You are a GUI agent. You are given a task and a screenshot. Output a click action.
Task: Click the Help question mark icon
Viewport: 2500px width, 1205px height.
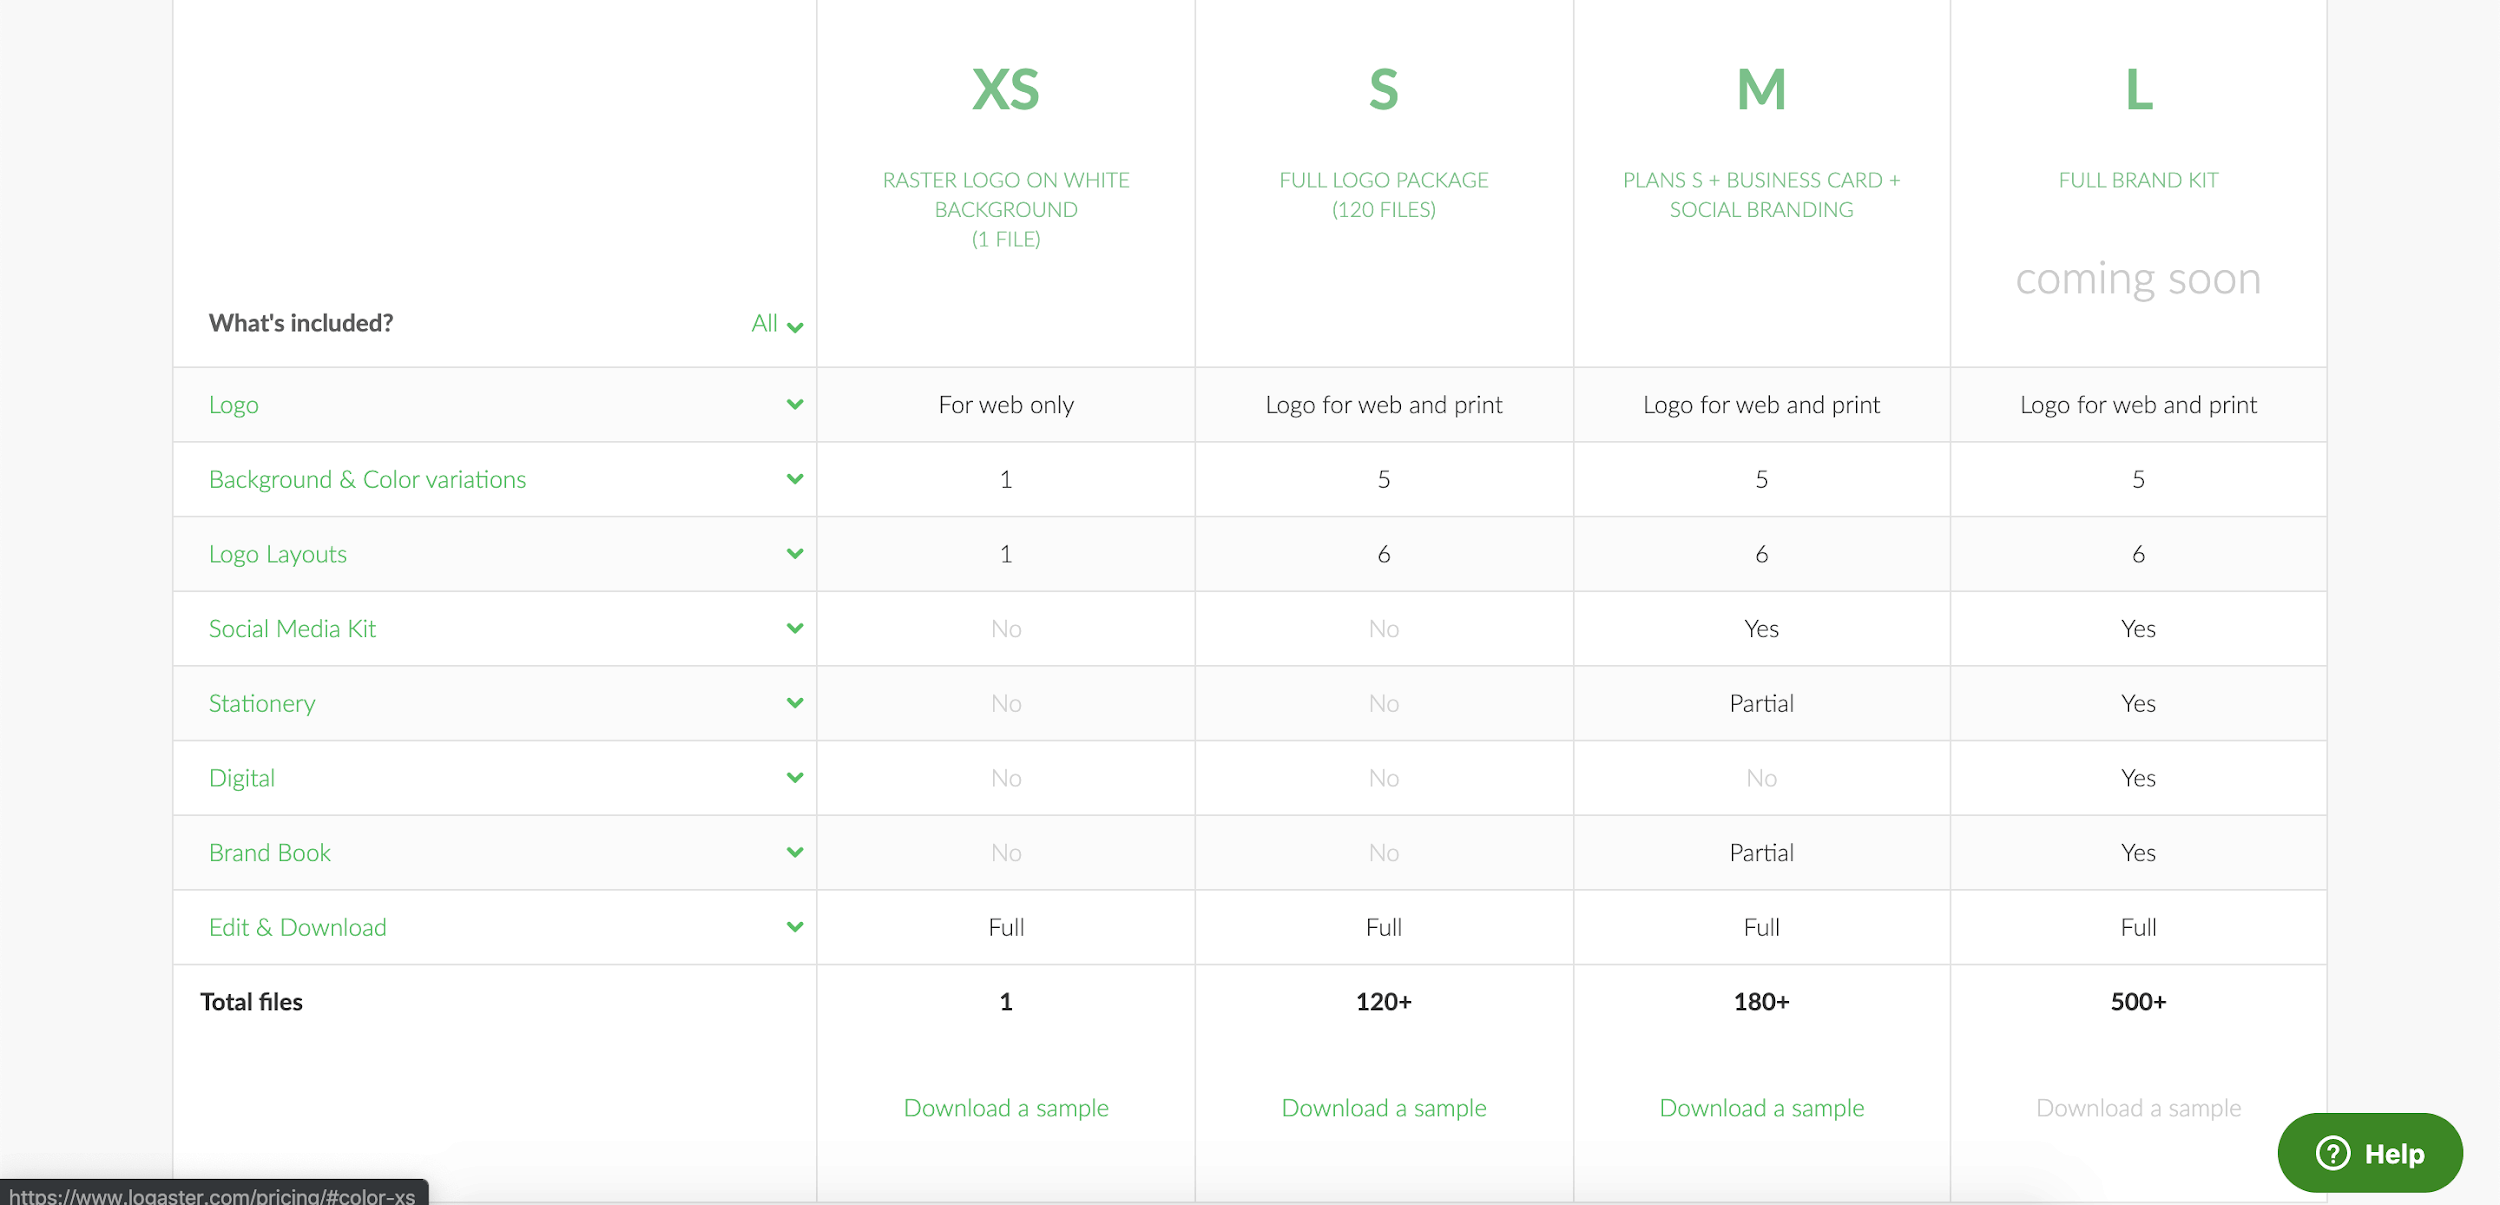2333,1153
